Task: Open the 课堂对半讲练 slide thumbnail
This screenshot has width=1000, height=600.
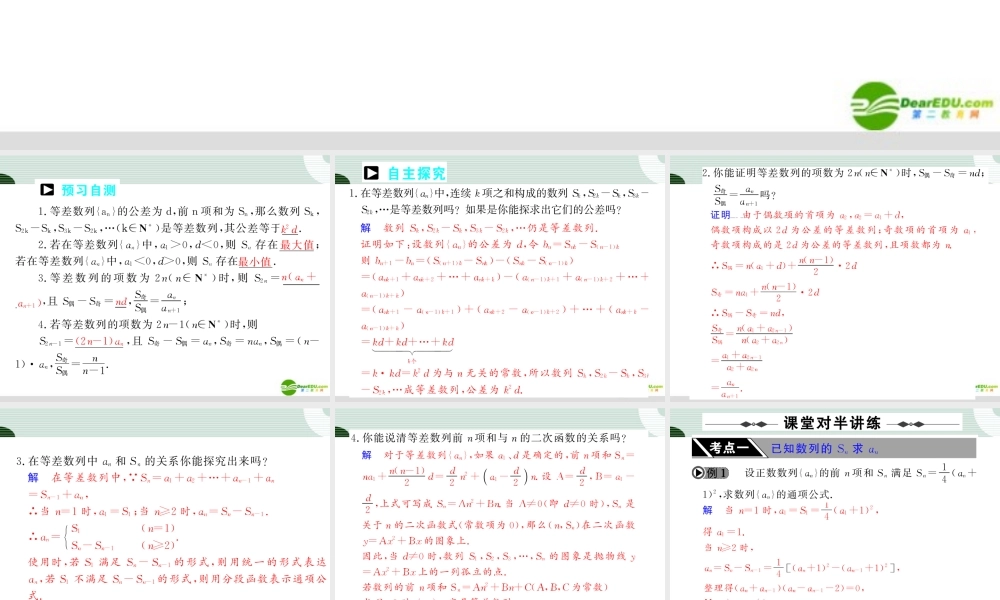Action: click(x=834, y=504)
